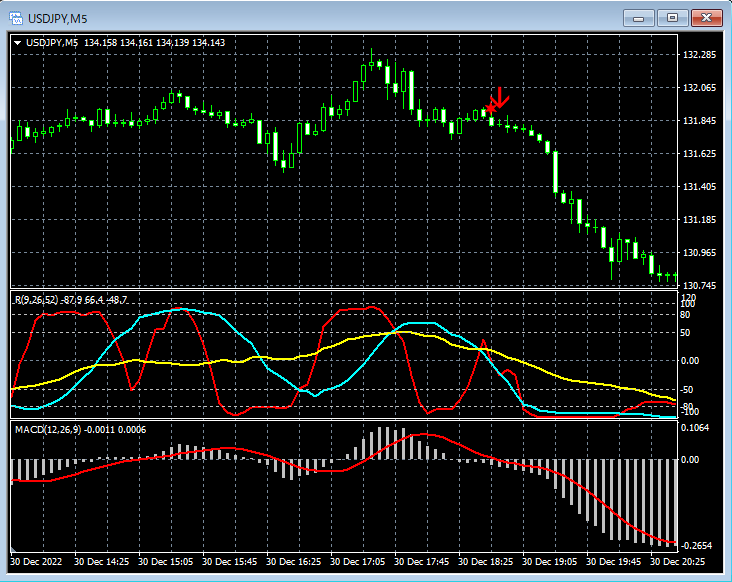The image size is (732, 582).
Task: Click the USDJPY chart window icon
Action: [16, 18]
